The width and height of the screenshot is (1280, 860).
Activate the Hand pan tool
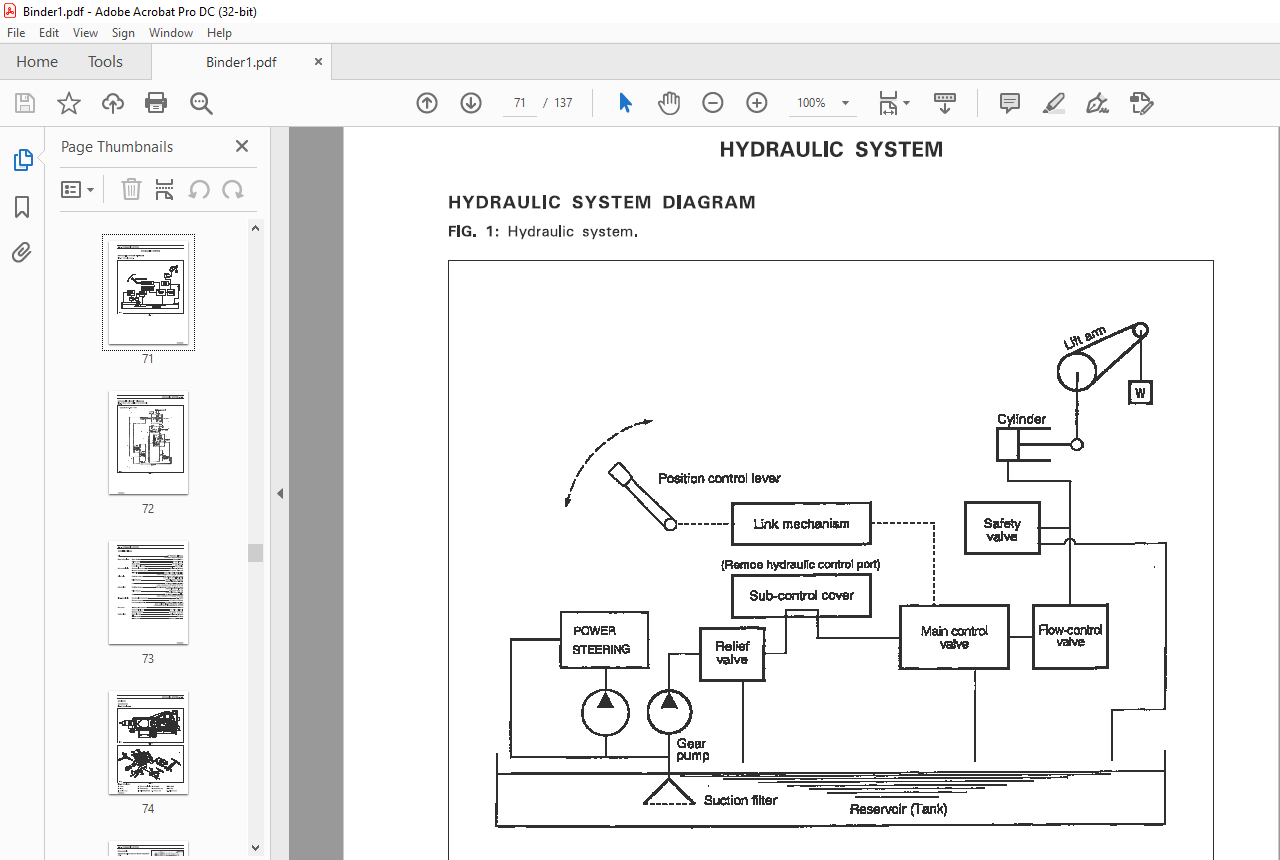pyautogui.click(x=669, y=103)
